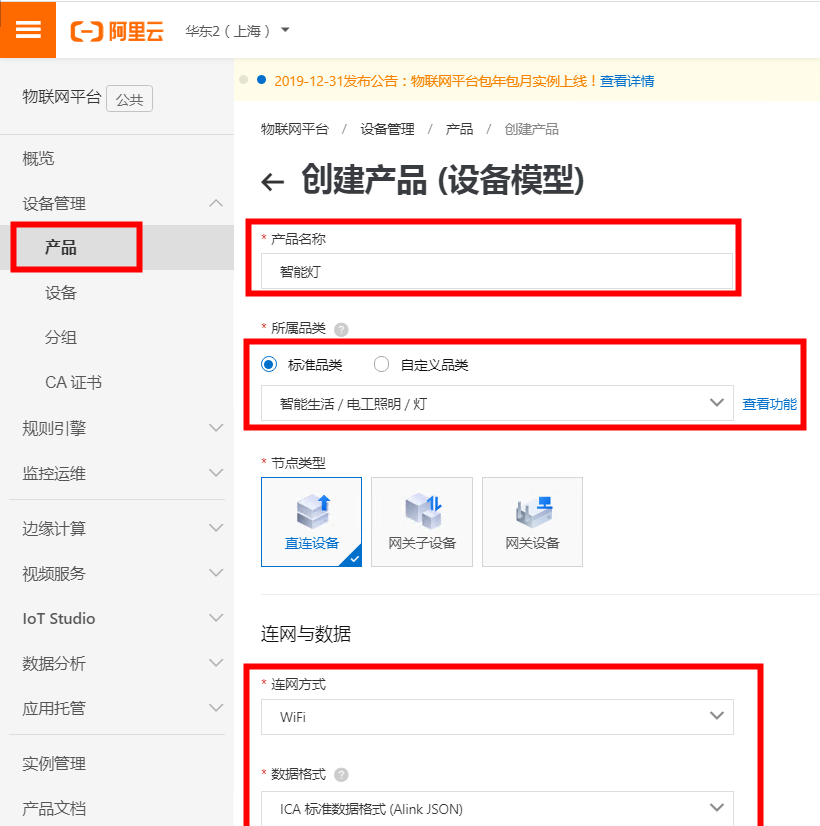Click the 产品名称 input field

tap(497, 271)
